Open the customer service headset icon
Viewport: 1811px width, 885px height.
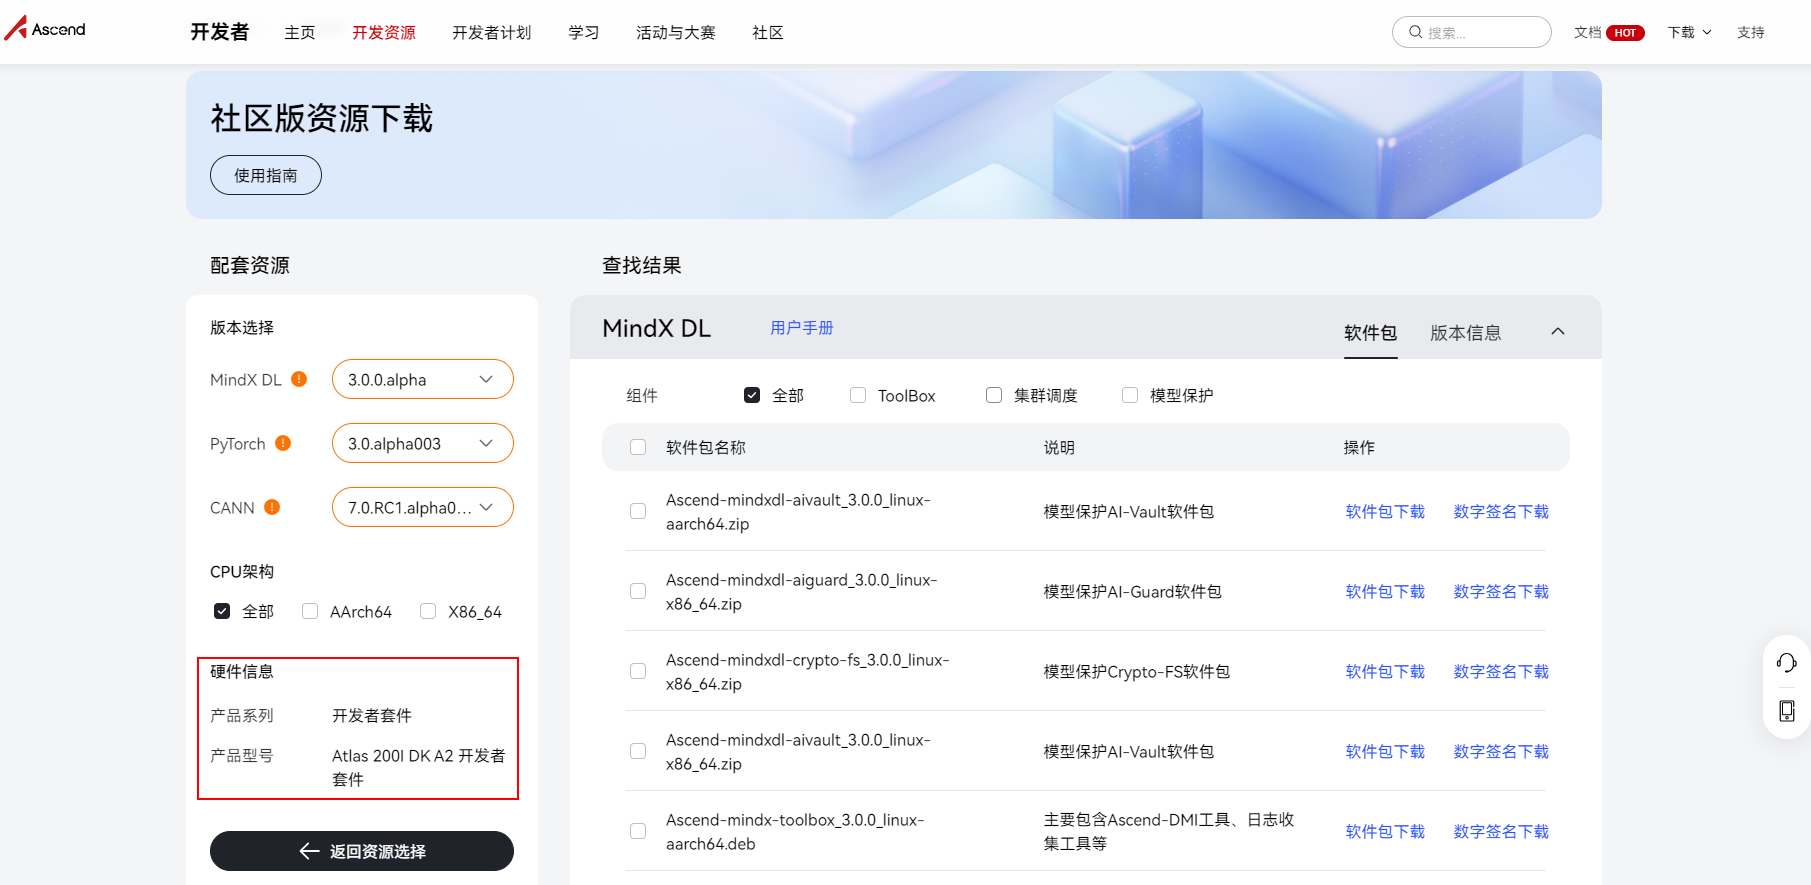1786,662
